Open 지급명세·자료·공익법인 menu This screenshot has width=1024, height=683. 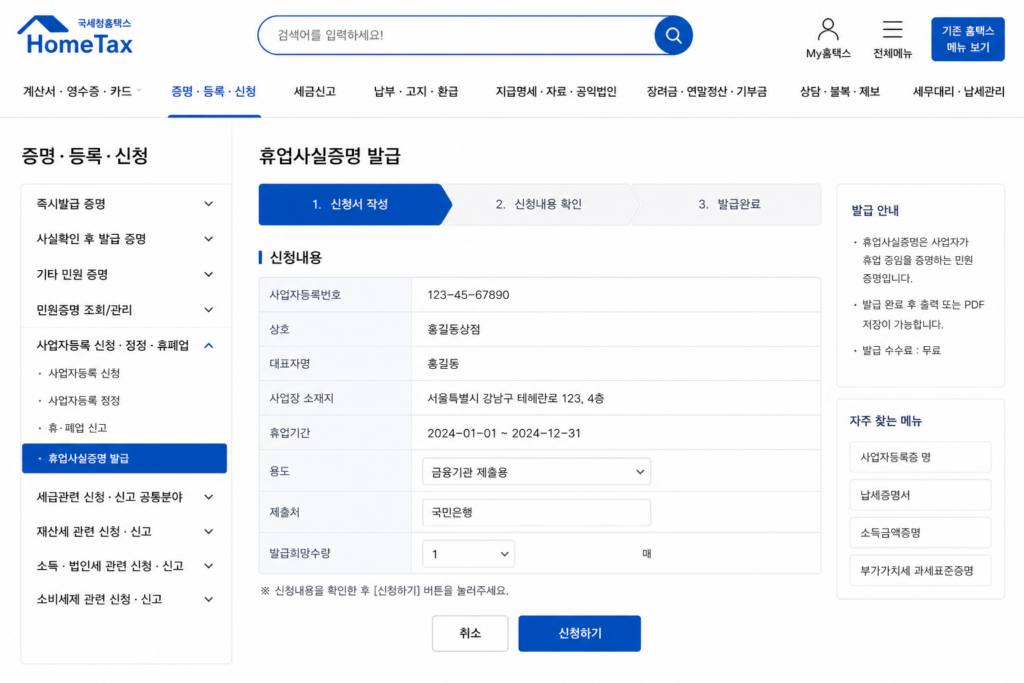pos(556,91)
